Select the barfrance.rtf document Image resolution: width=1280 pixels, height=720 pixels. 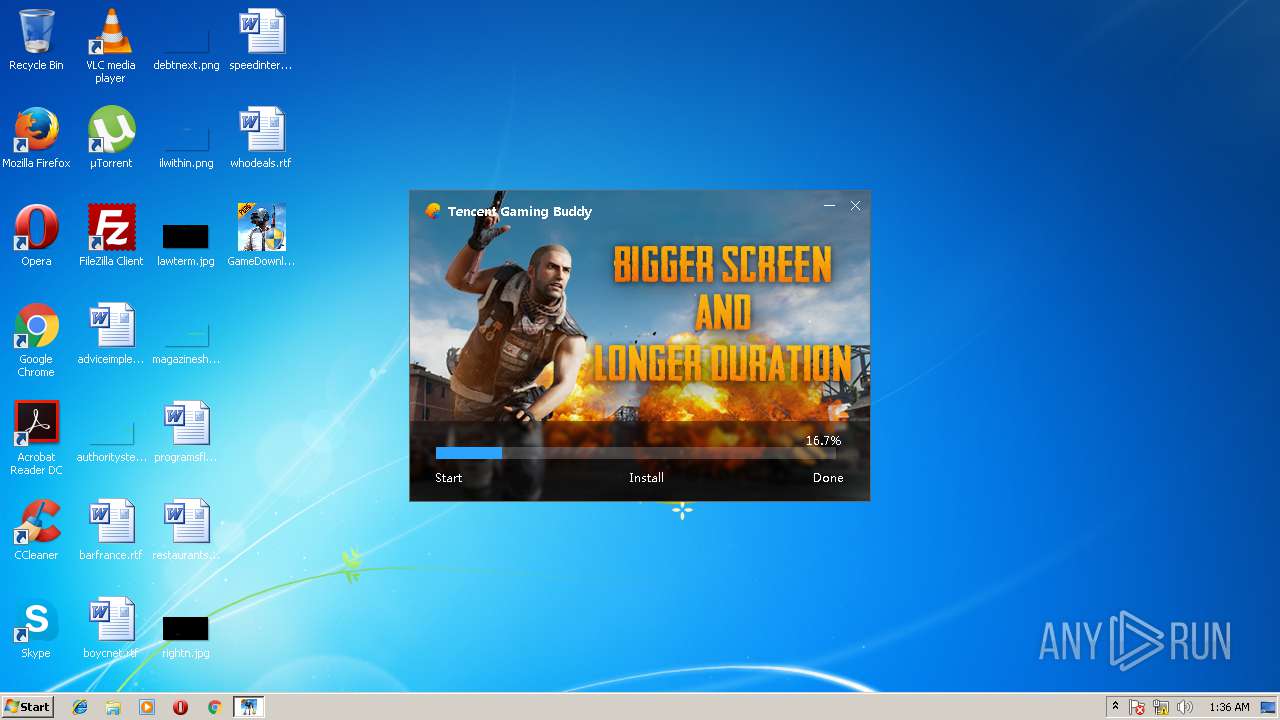click(110, 530)
